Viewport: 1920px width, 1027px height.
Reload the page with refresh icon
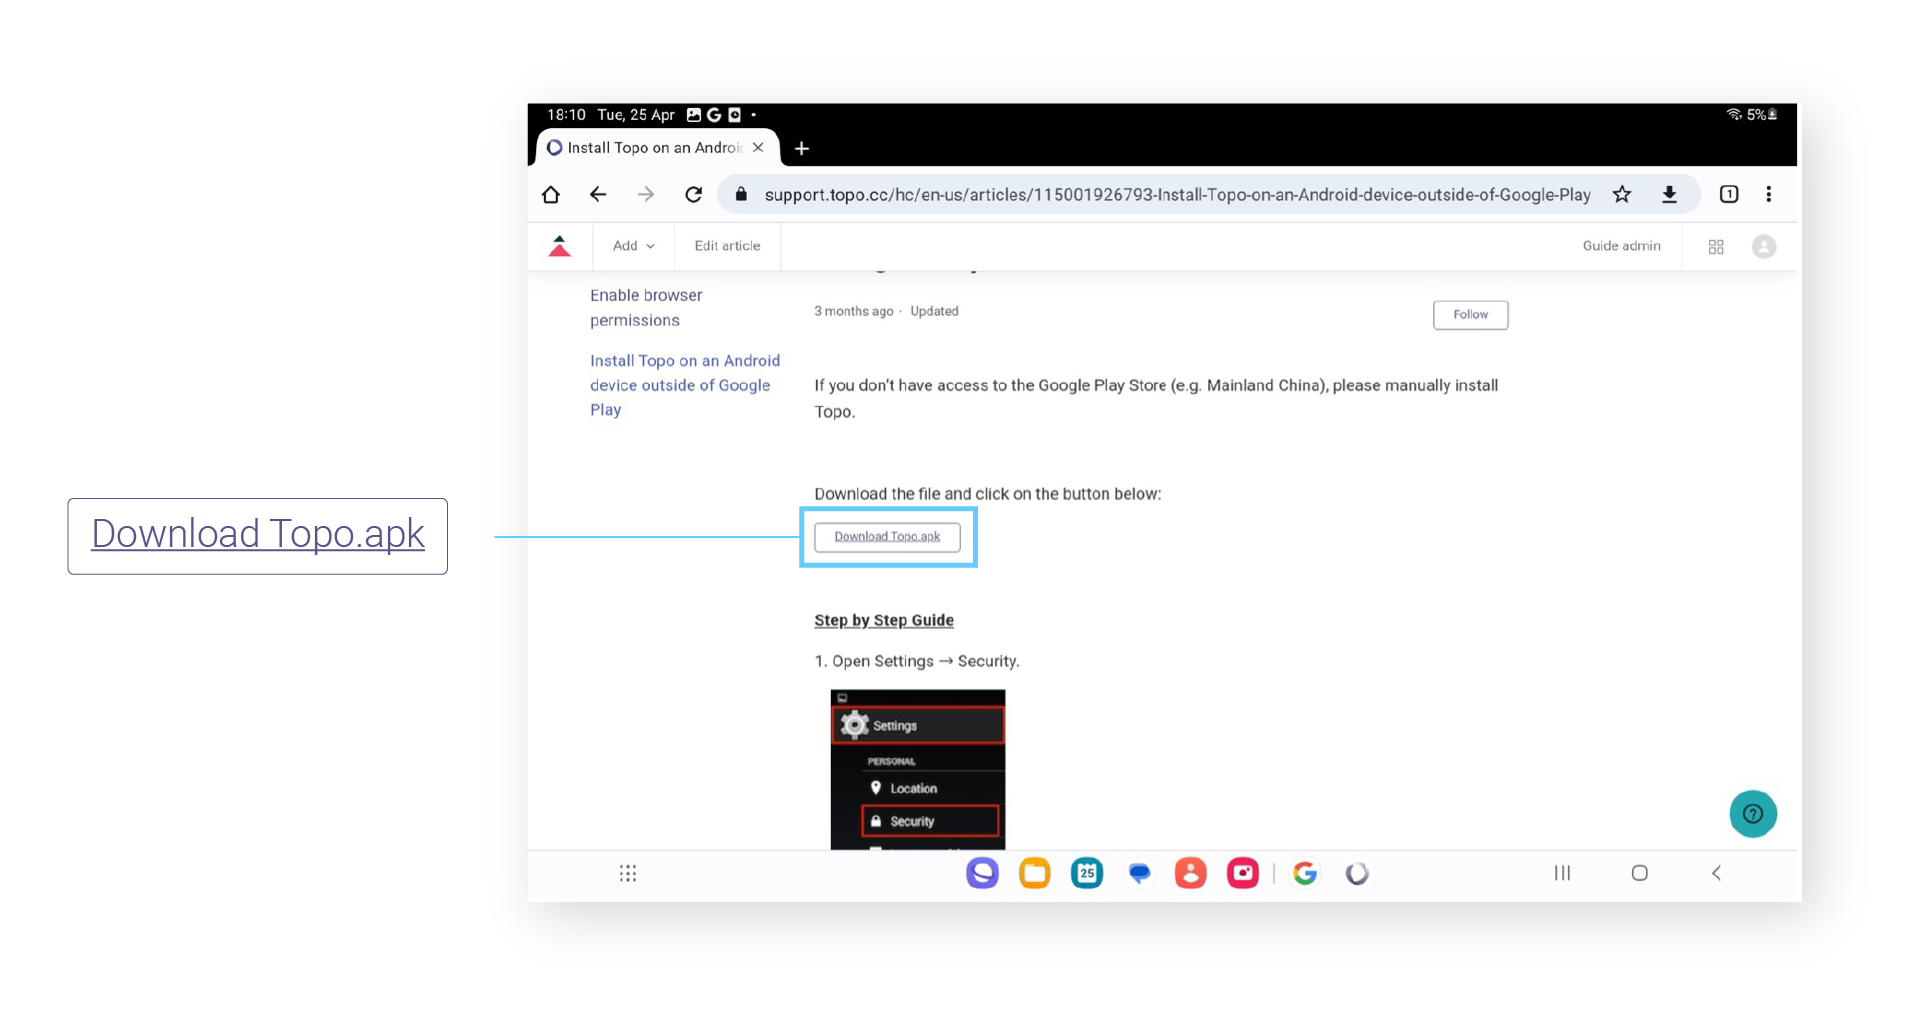(x=693, y=195)
